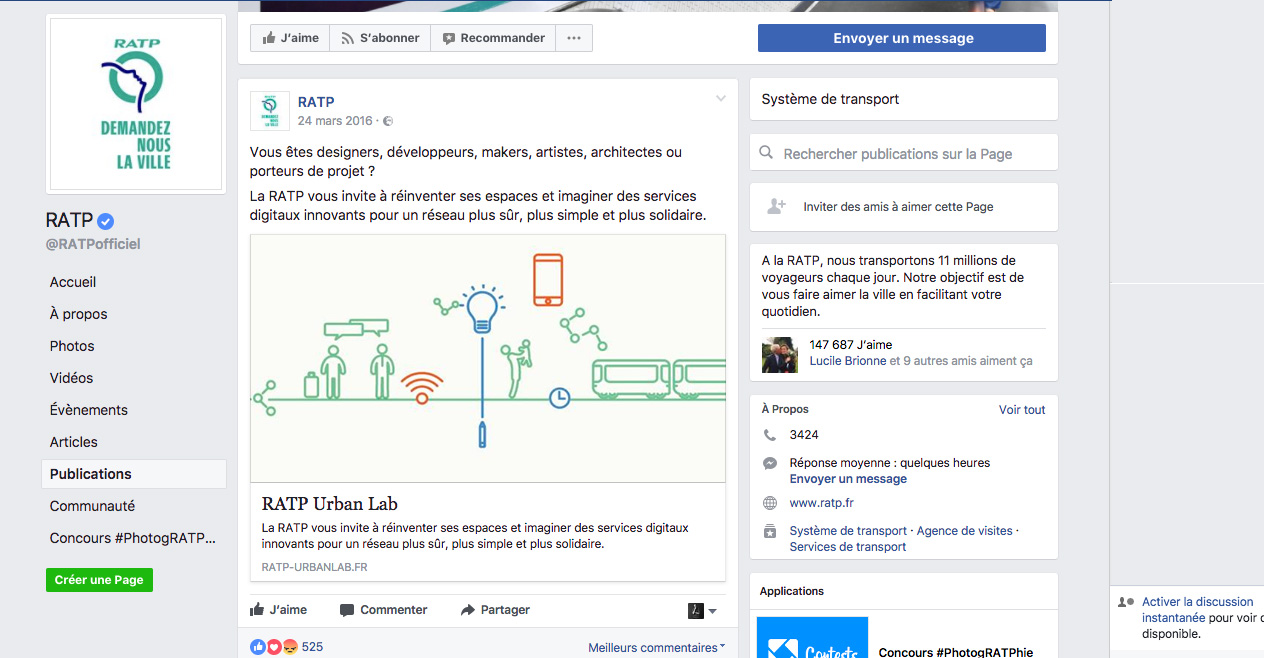
Task: Click Envoyer un message blue button
Action: pos(902,38)
